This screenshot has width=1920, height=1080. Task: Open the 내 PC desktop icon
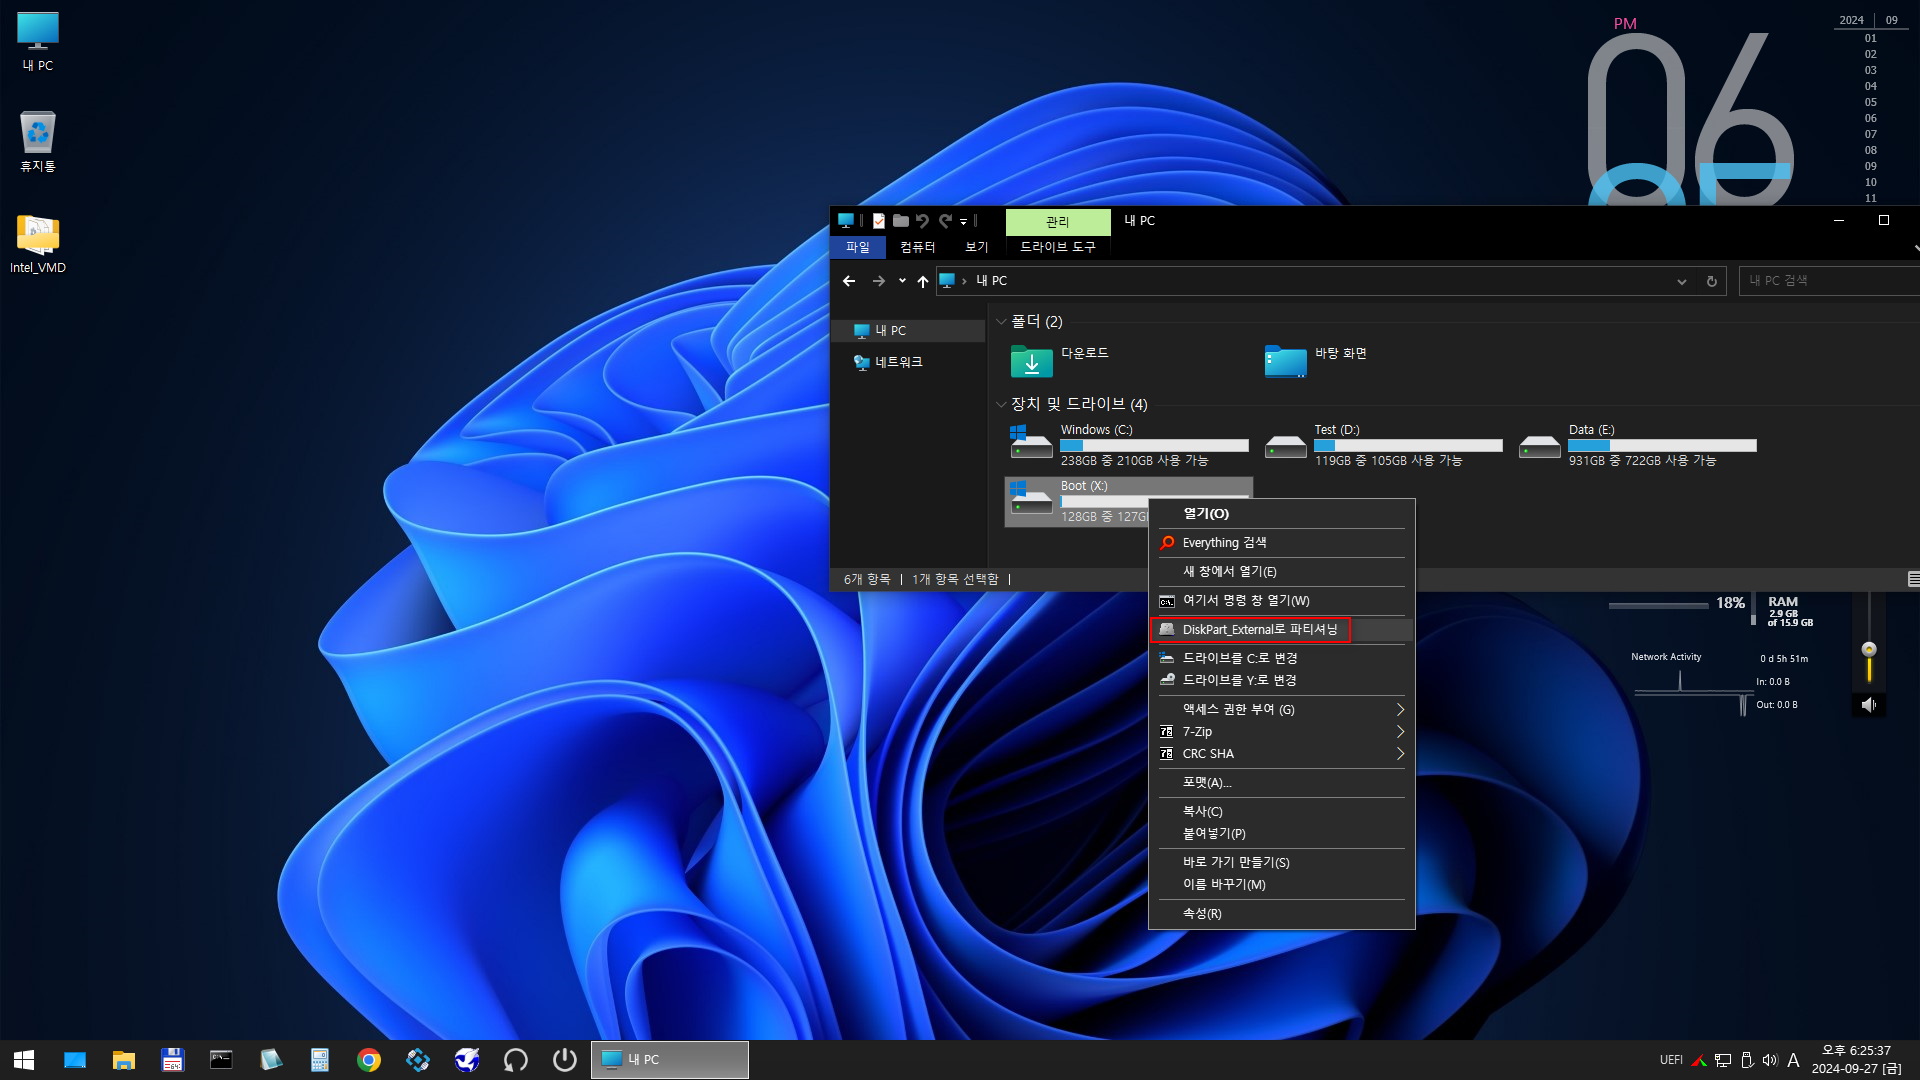point(38,42)
